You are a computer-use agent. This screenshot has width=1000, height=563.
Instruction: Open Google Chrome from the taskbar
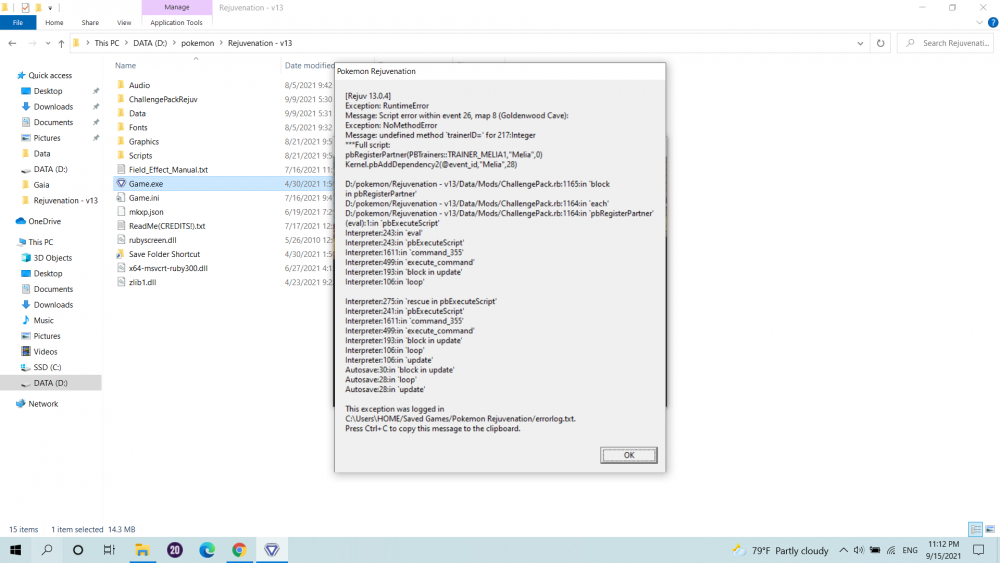(x=239, y=550)
